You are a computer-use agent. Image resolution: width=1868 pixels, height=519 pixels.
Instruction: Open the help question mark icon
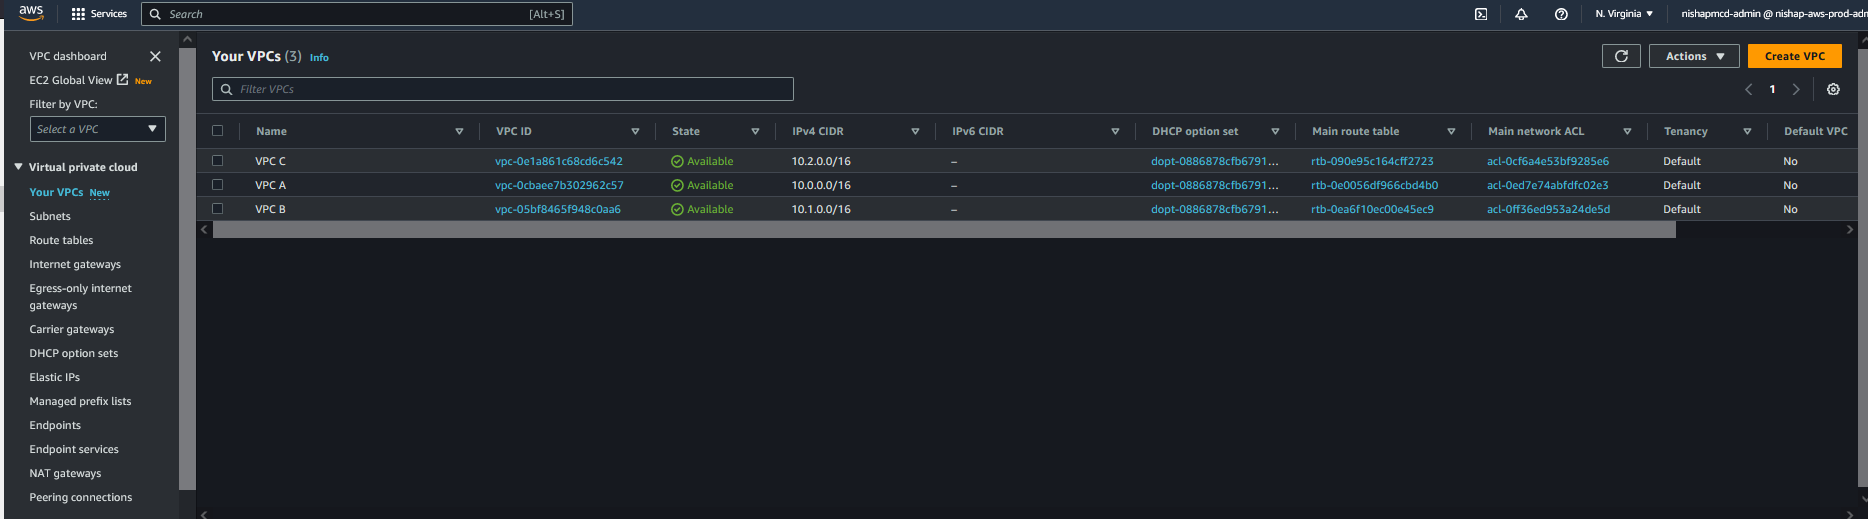[x=1561, y=14]
